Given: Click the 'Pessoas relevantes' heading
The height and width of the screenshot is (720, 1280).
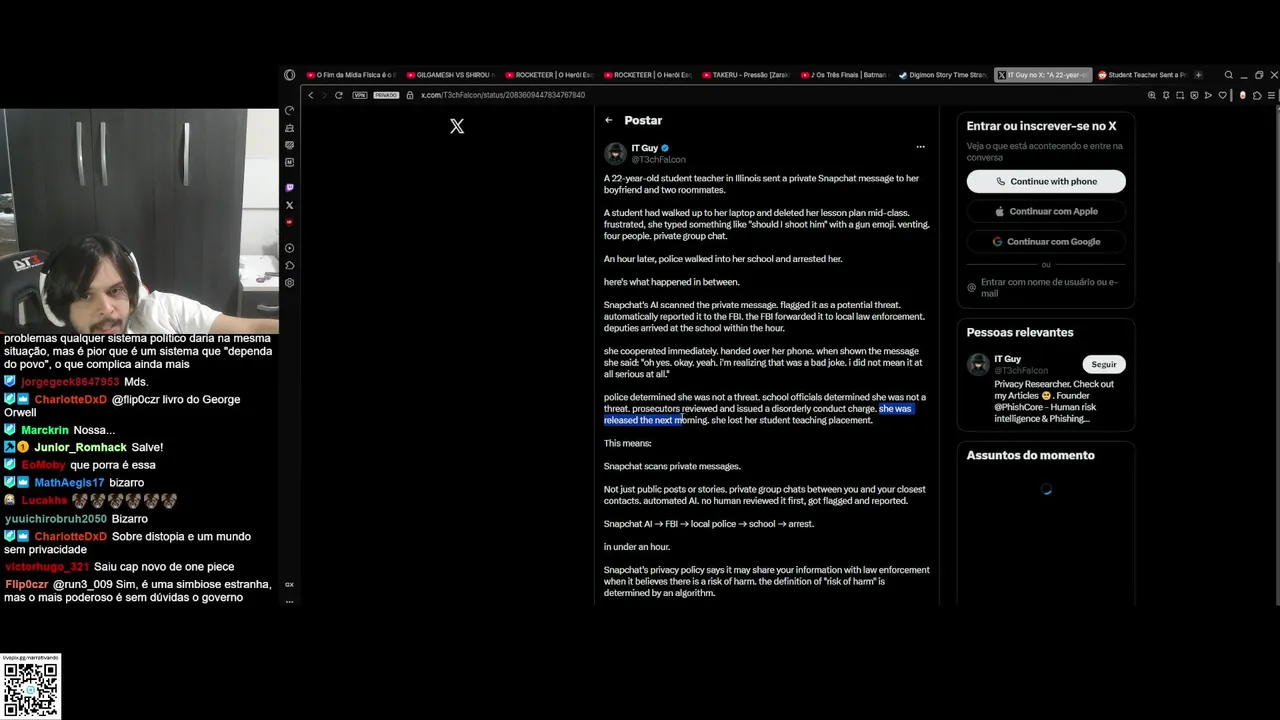Looking at the screenshot, I should click(1020, 332).
